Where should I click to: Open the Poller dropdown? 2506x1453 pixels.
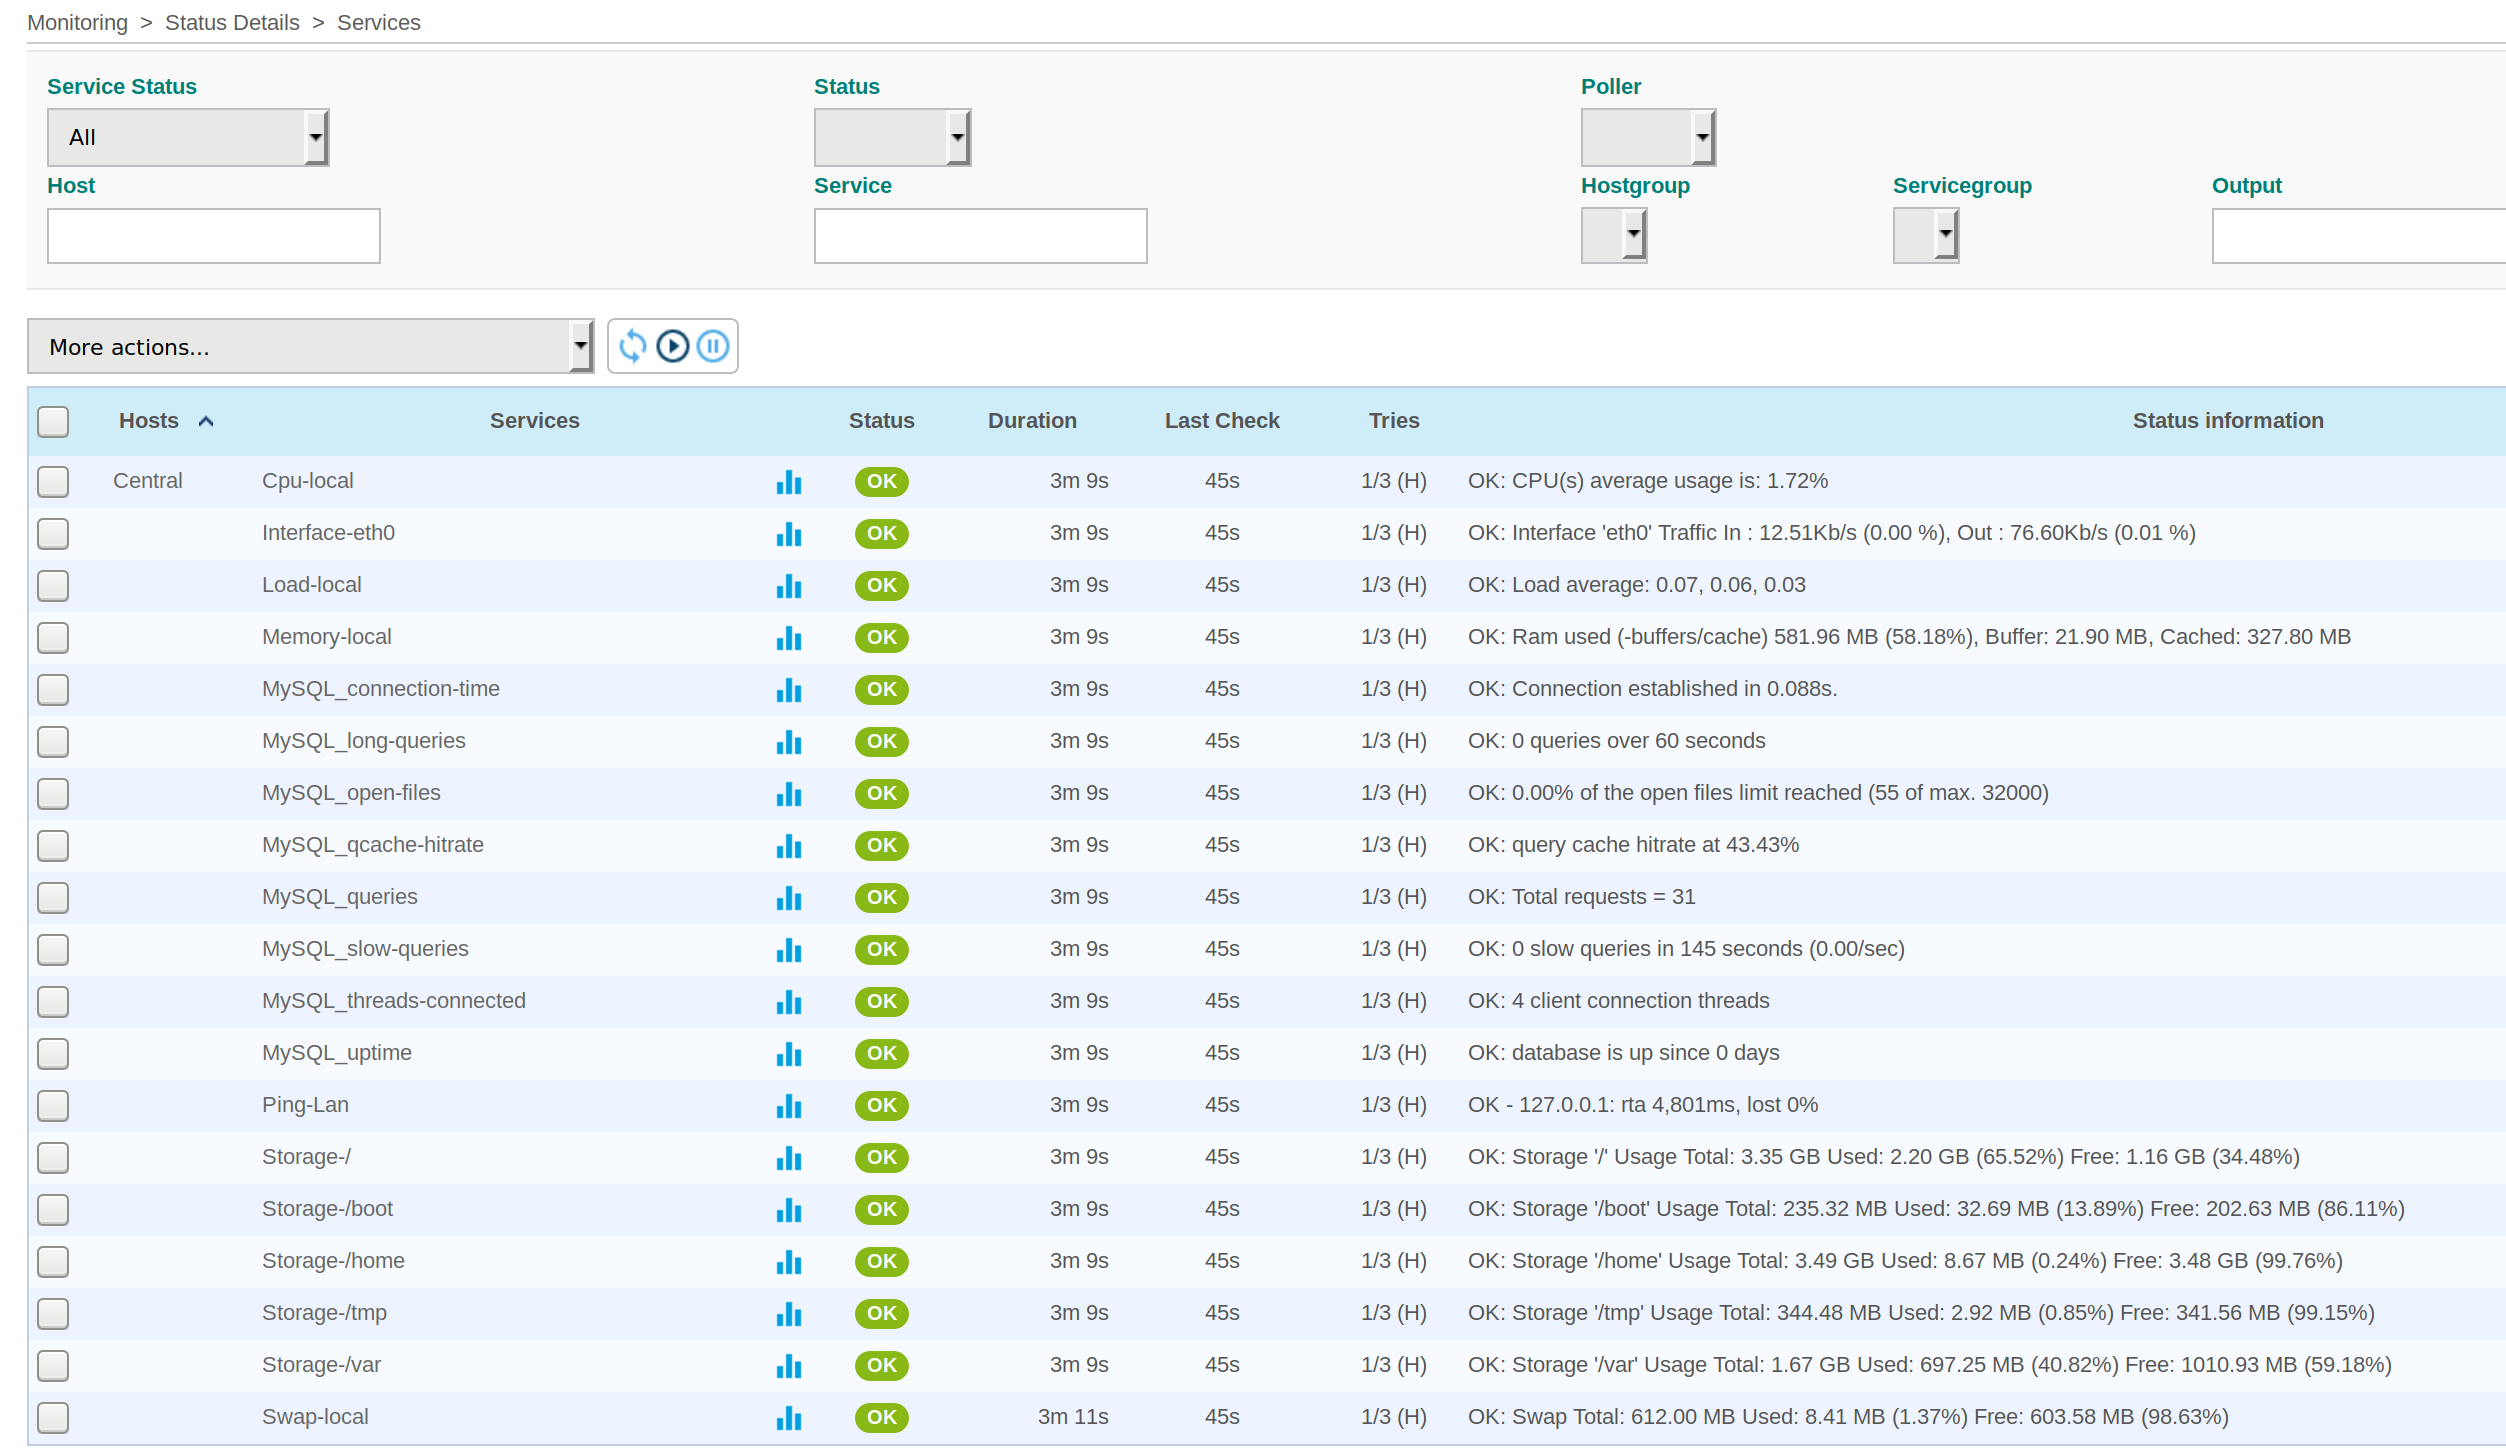point(1647,138)
